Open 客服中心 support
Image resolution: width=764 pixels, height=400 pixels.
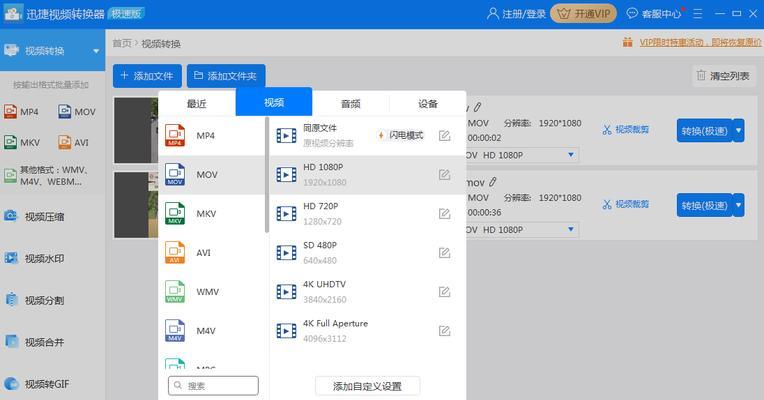click(654, 14)
